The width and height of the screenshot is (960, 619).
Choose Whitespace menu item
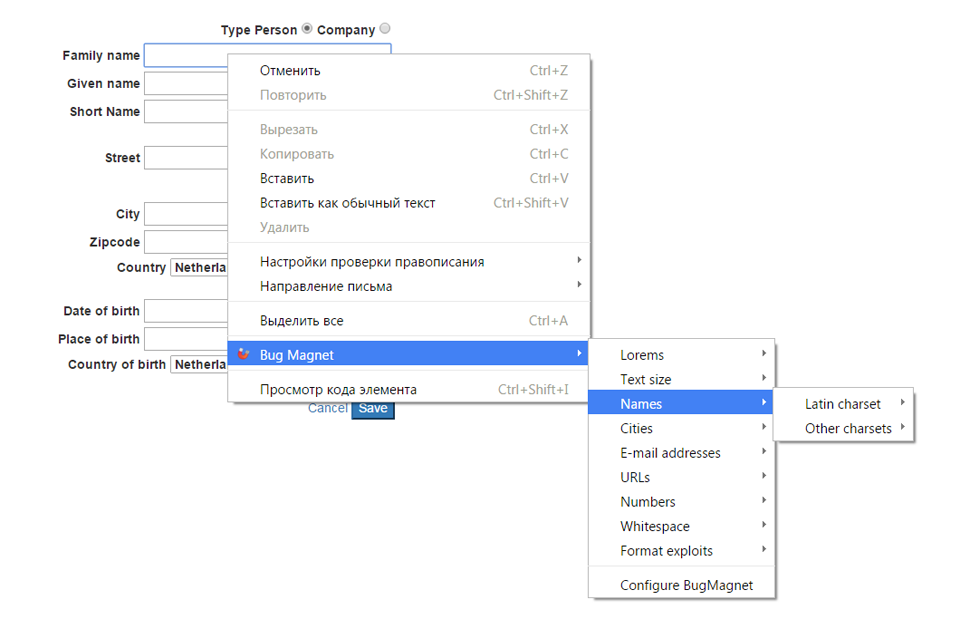pyautogui.click(x=655, y=526)
